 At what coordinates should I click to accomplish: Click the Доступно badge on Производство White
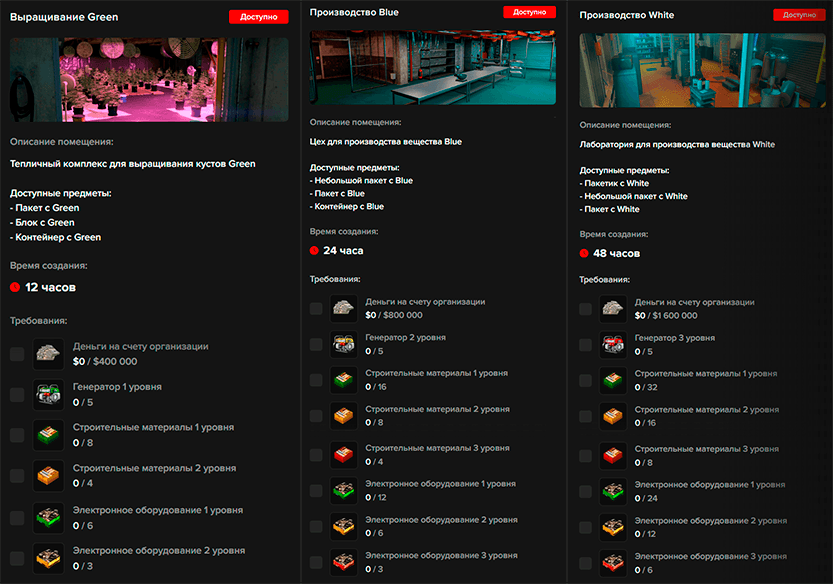coord(799,15)
